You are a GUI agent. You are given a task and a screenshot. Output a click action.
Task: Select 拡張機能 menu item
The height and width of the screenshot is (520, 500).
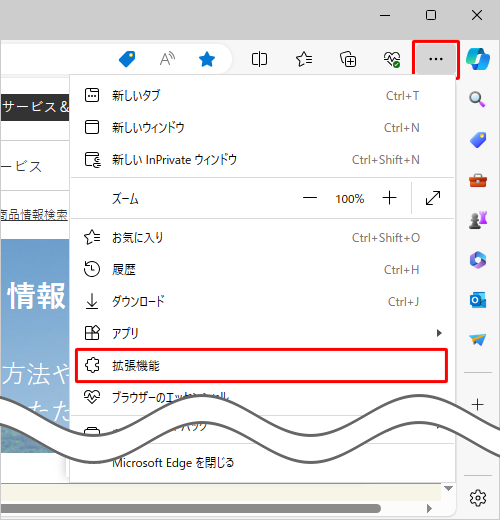(262, 366)
